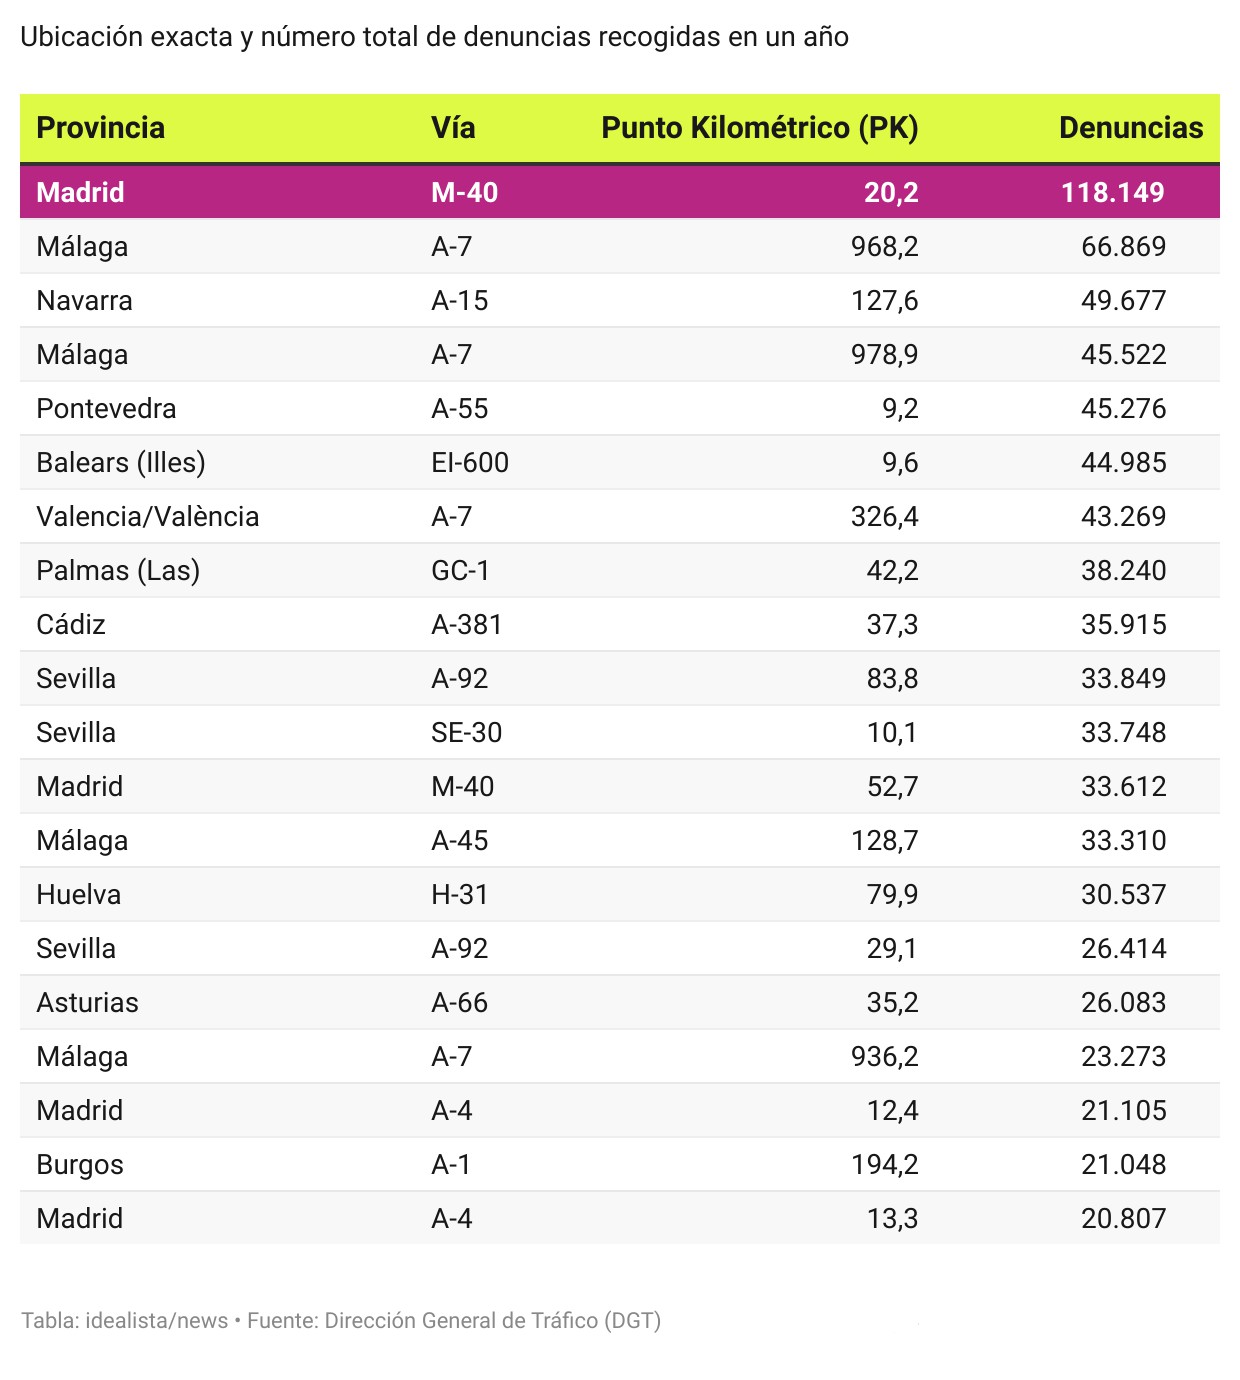Click the 118.149 denuncias value
The width and height of the screenshot is (1240, 1380).
tap(1113, 192)
